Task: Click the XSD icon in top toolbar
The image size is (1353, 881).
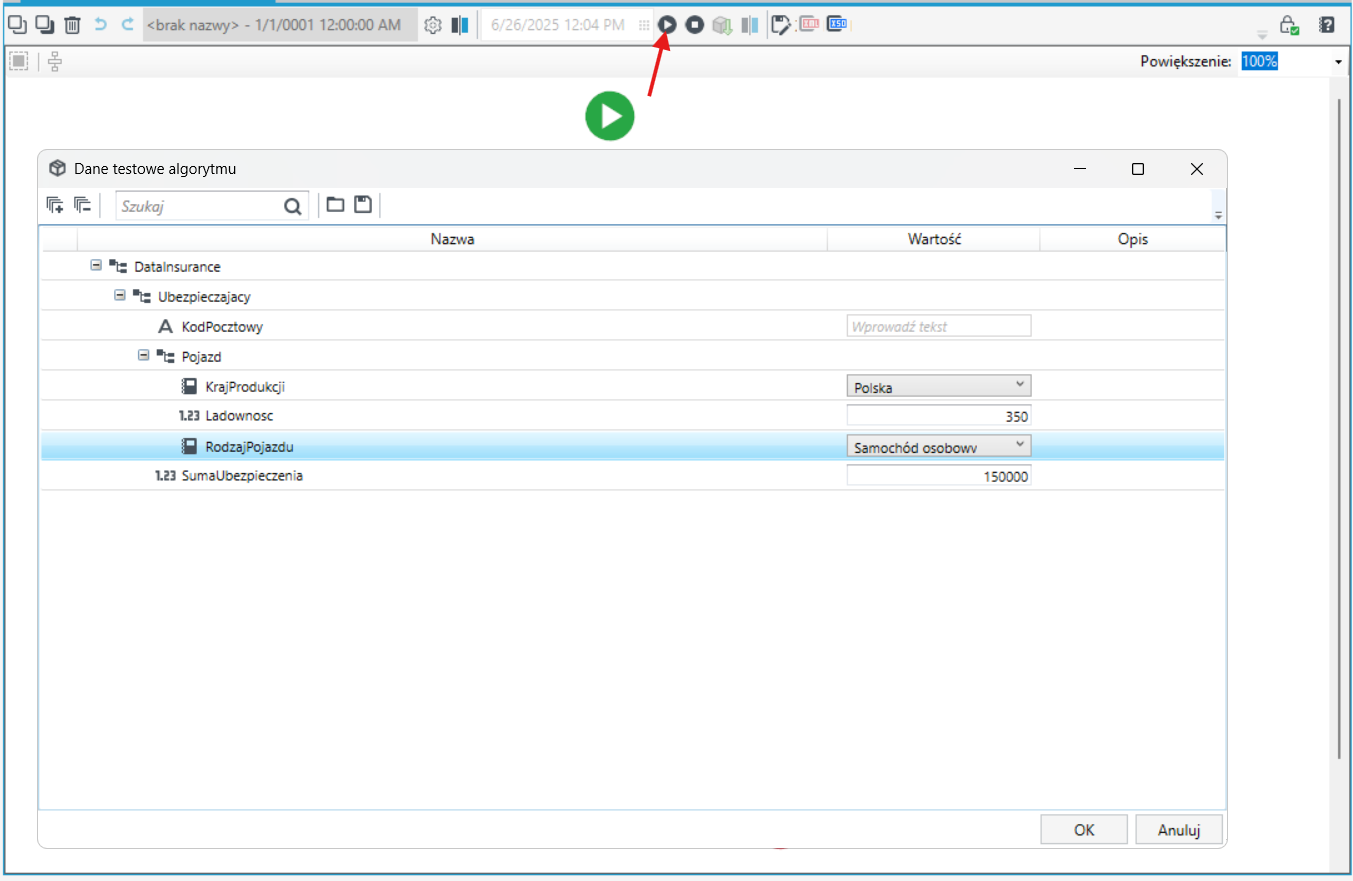Action: click(x=837, y=25)
